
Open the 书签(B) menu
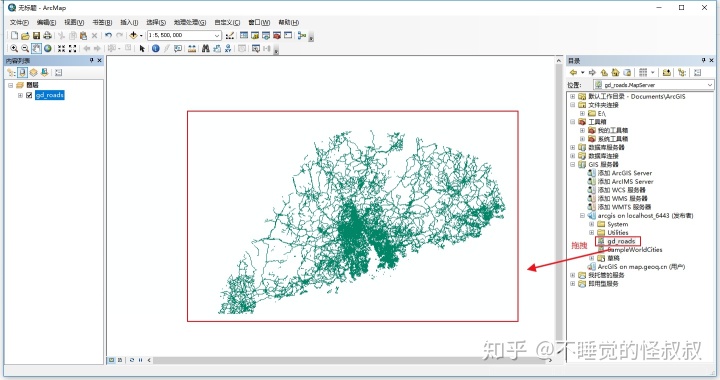(102, 22)
